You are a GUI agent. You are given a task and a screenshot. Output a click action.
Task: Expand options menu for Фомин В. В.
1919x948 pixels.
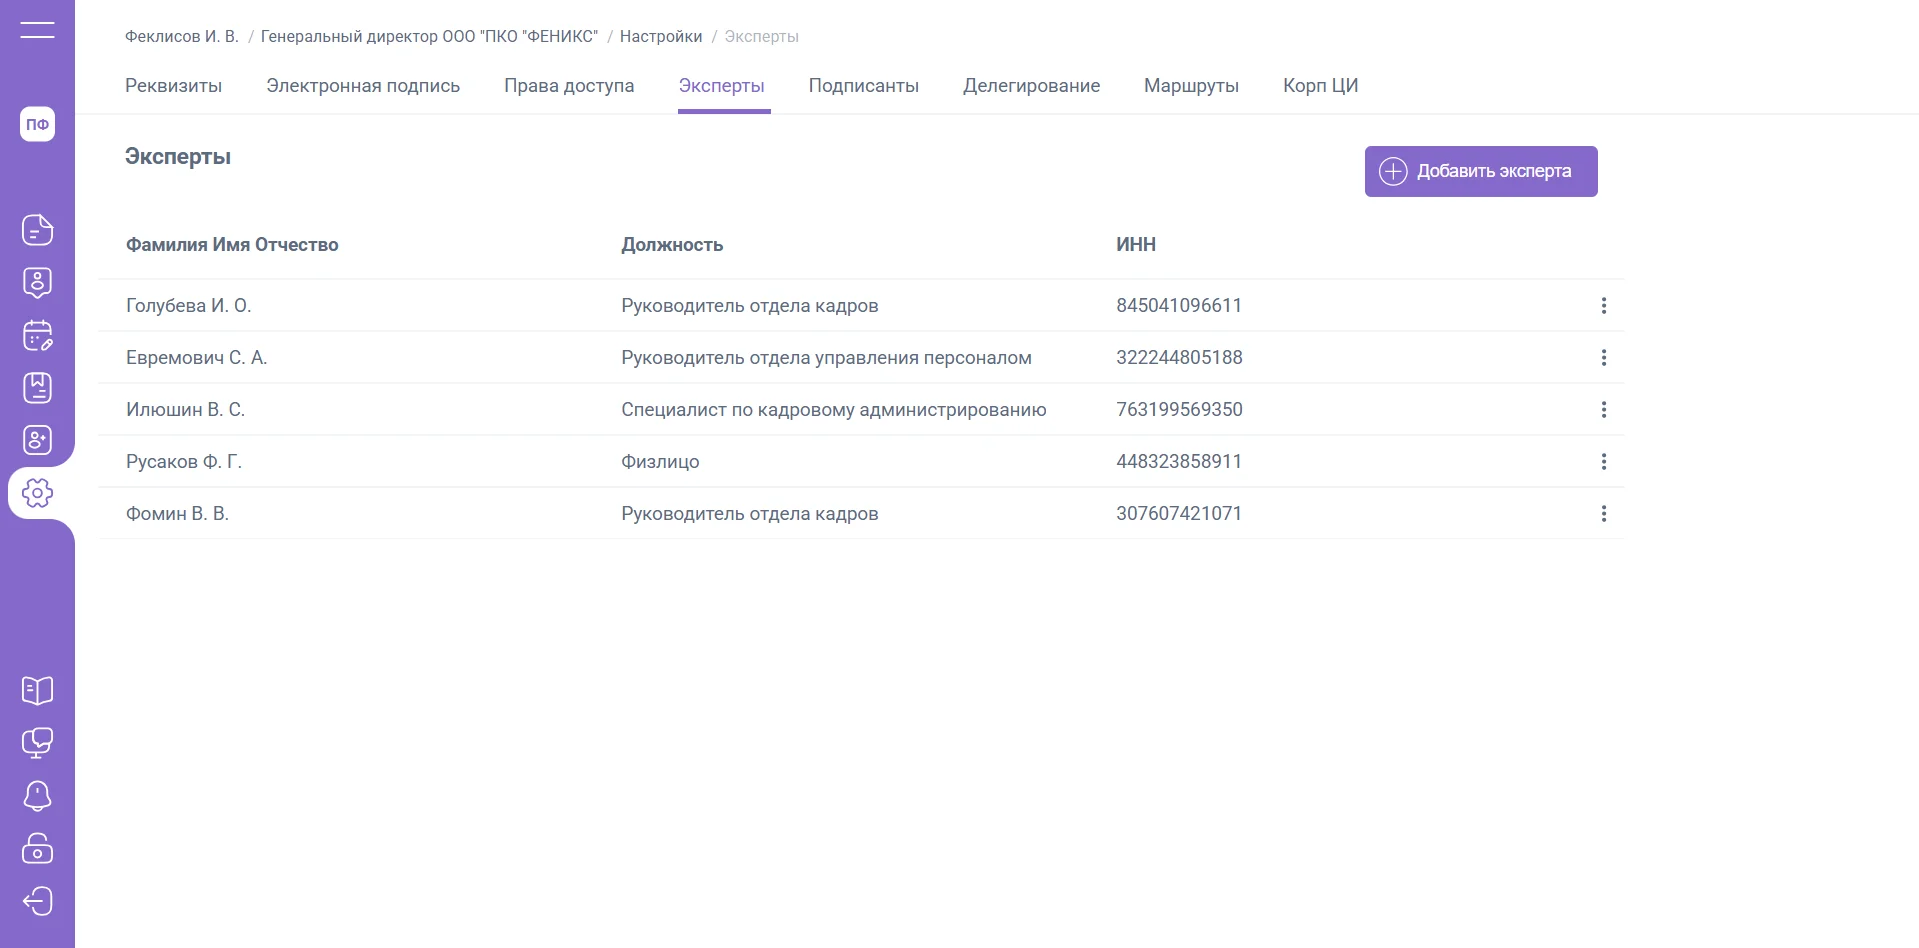point(1603,514)
